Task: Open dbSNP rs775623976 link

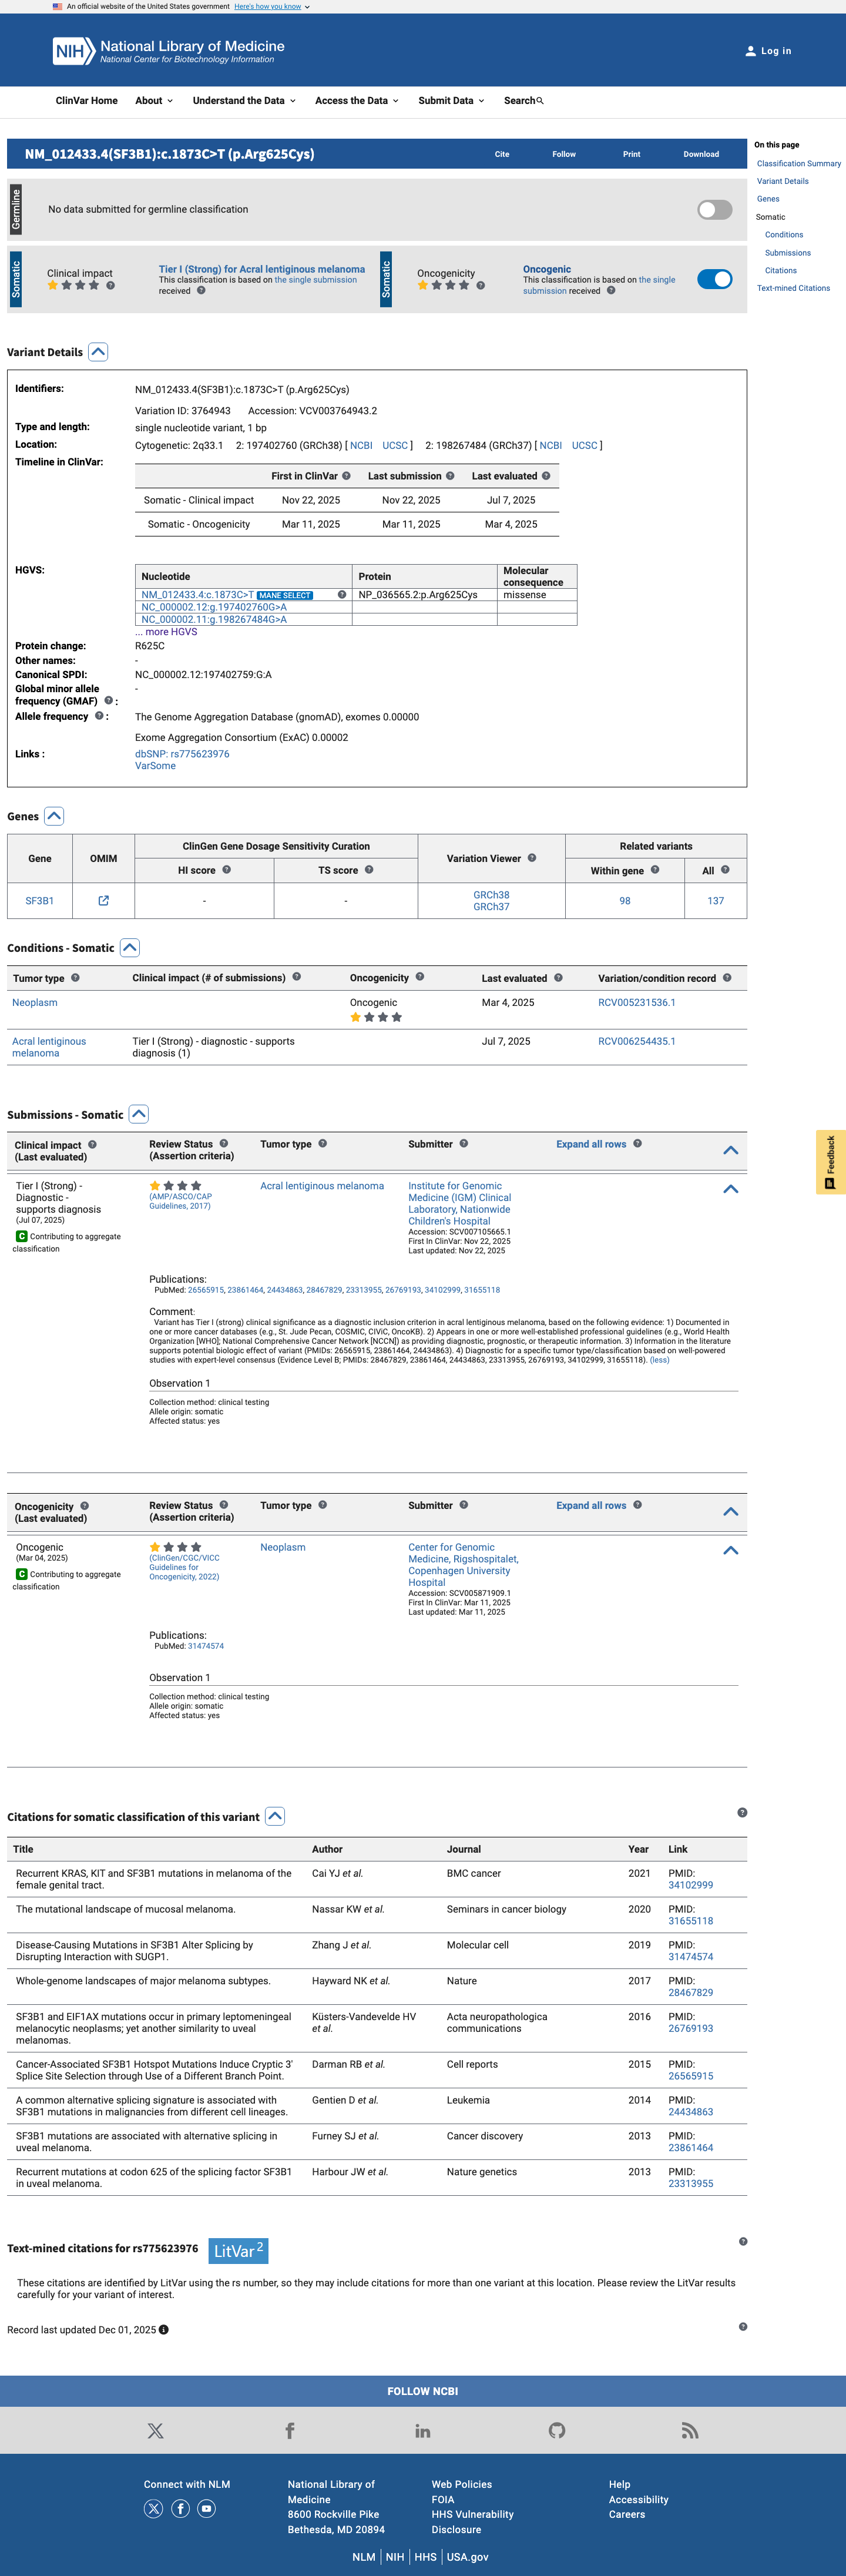Action: (182, 754)
